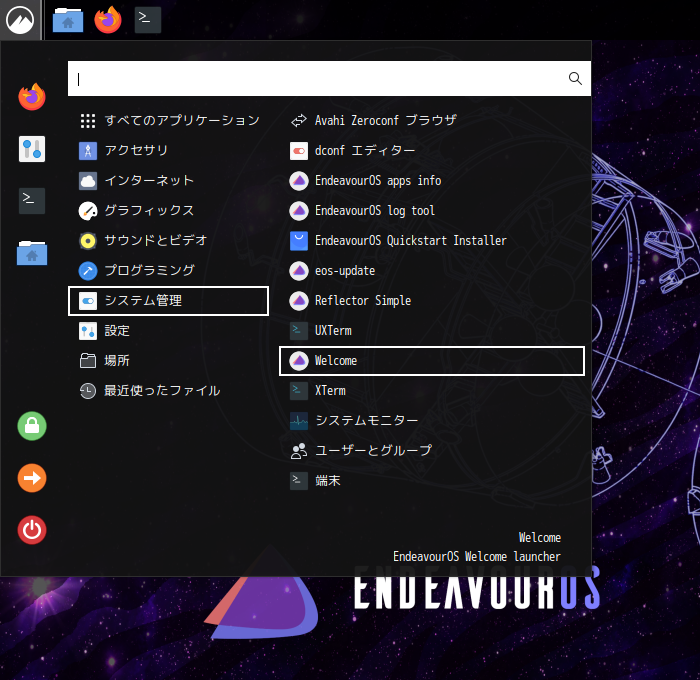
Task: Open home folder icon in menu sidebar
Action: 32,253
